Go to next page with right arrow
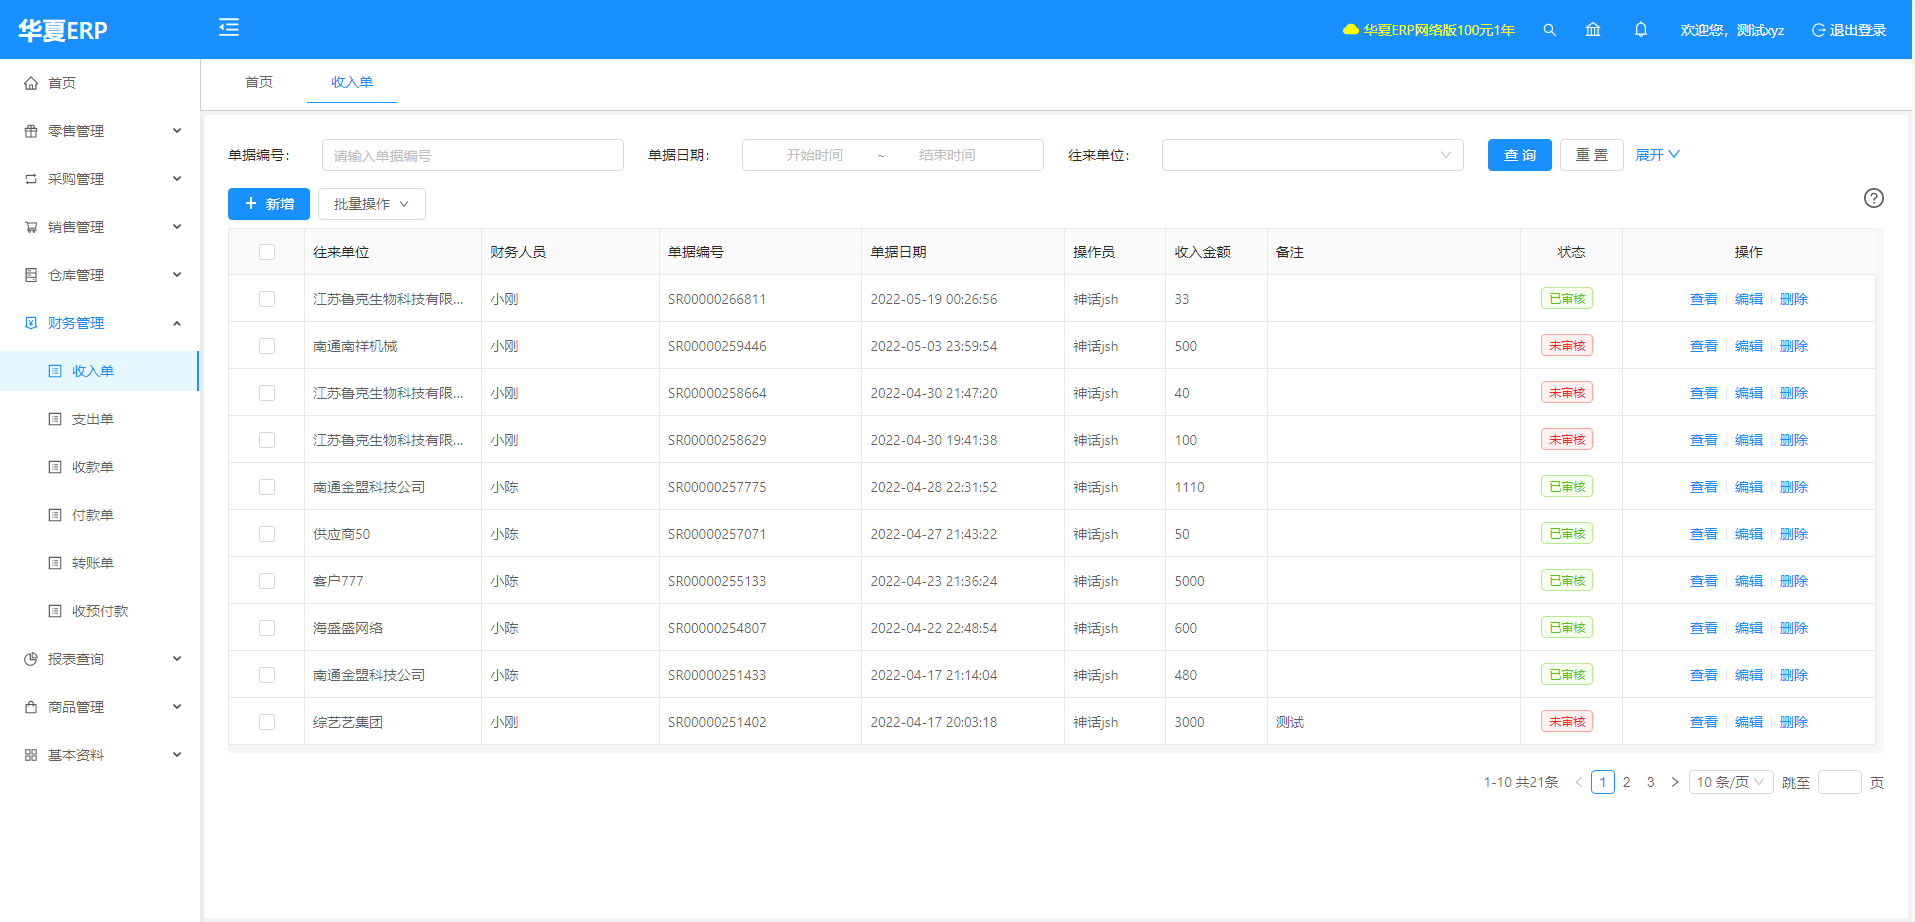Screen dimensions: 1915x922 point(1675,782)
